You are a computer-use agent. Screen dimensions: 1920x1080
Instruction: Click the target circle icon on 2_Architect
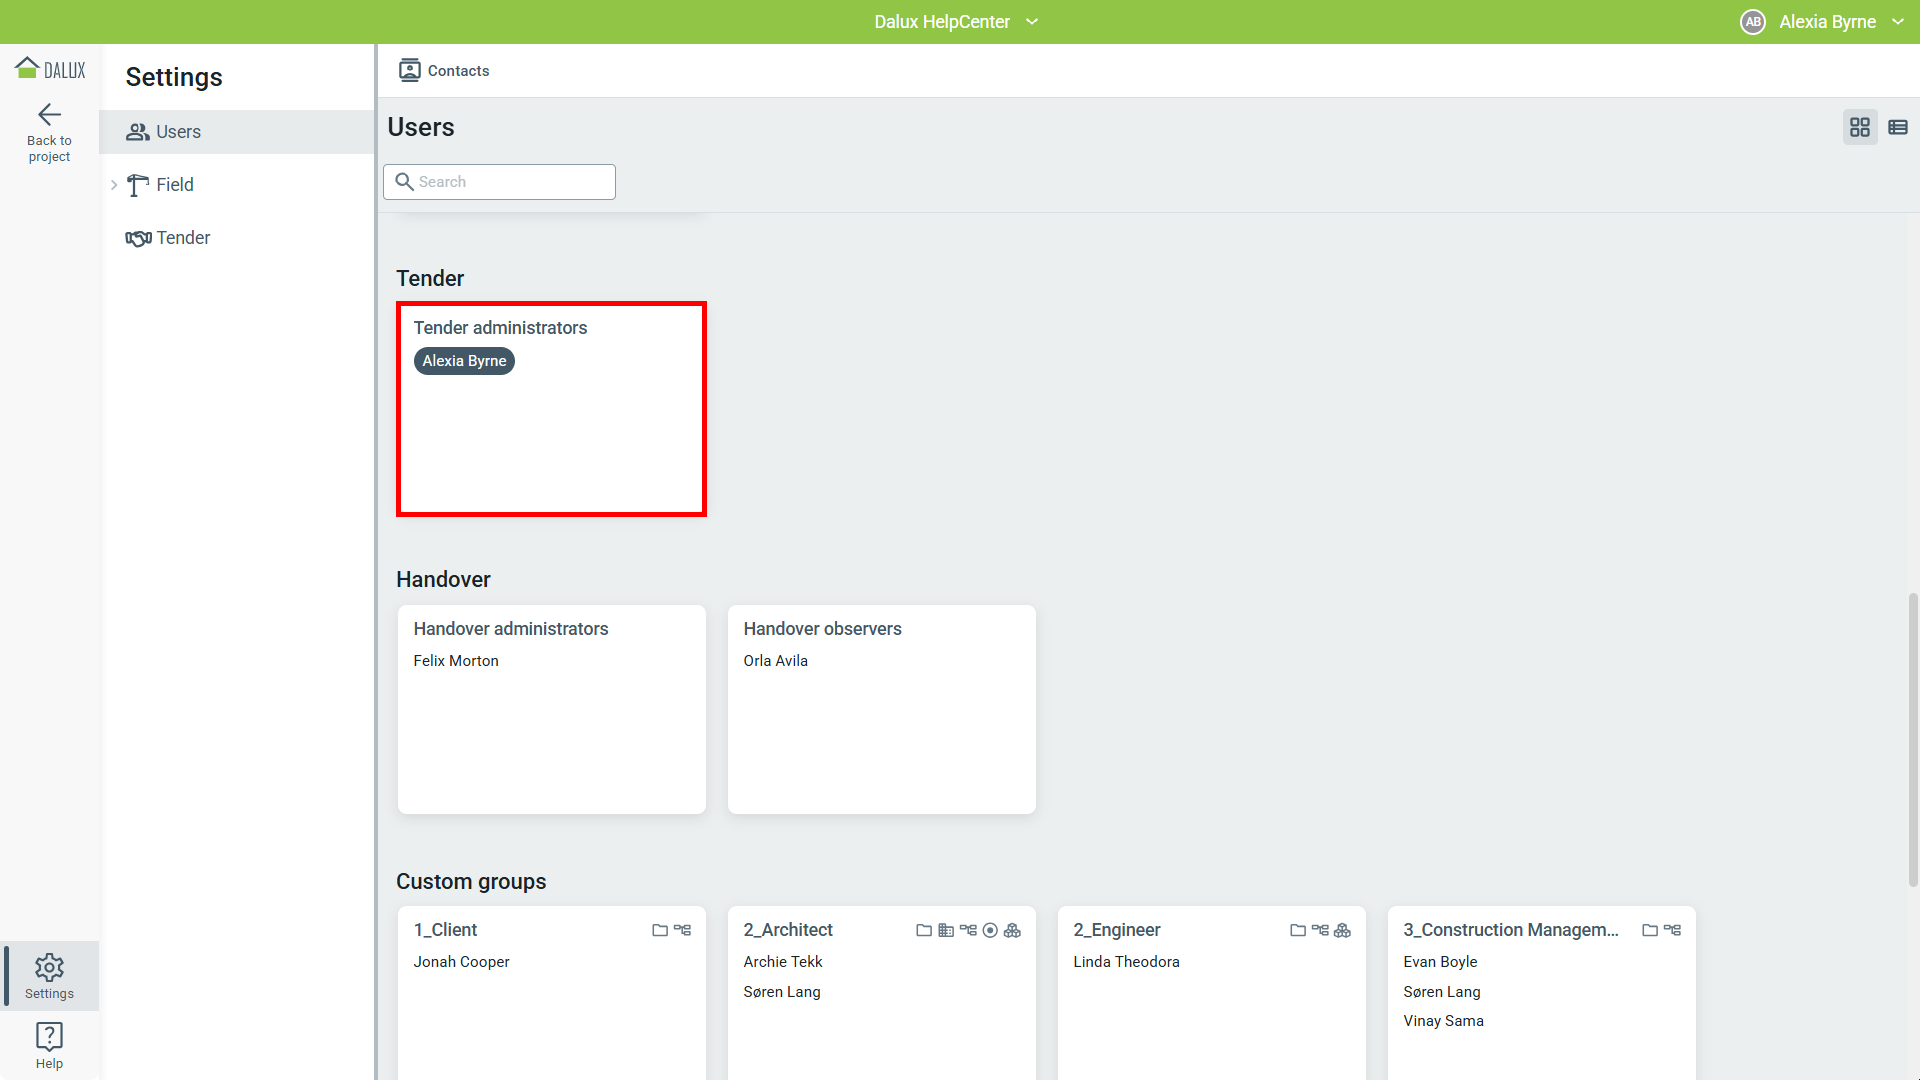990,930
